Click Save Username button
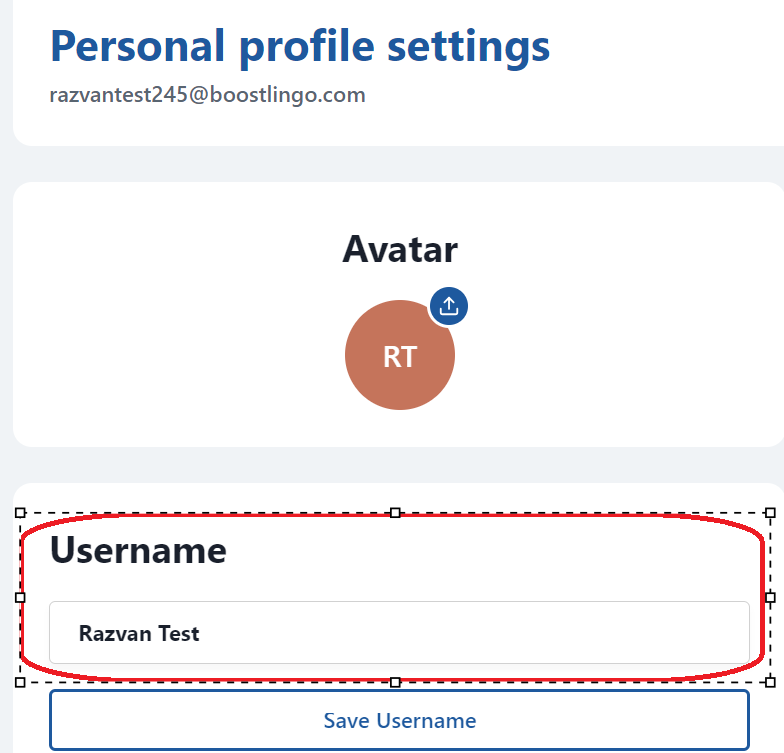 (x=400, y=720)
